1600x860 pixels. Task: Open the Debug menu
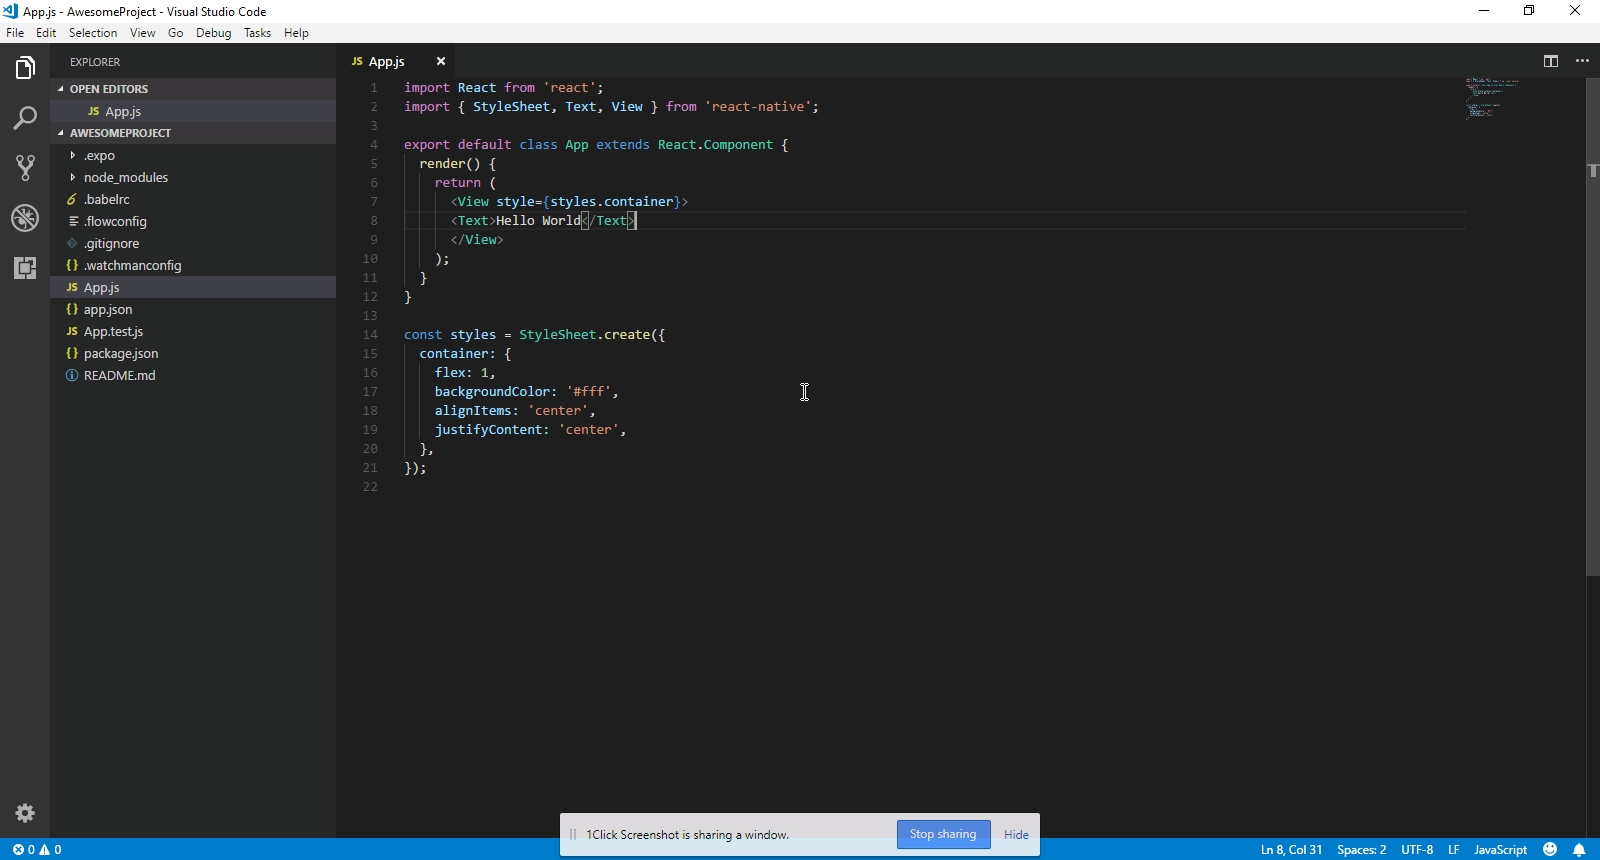214,33
